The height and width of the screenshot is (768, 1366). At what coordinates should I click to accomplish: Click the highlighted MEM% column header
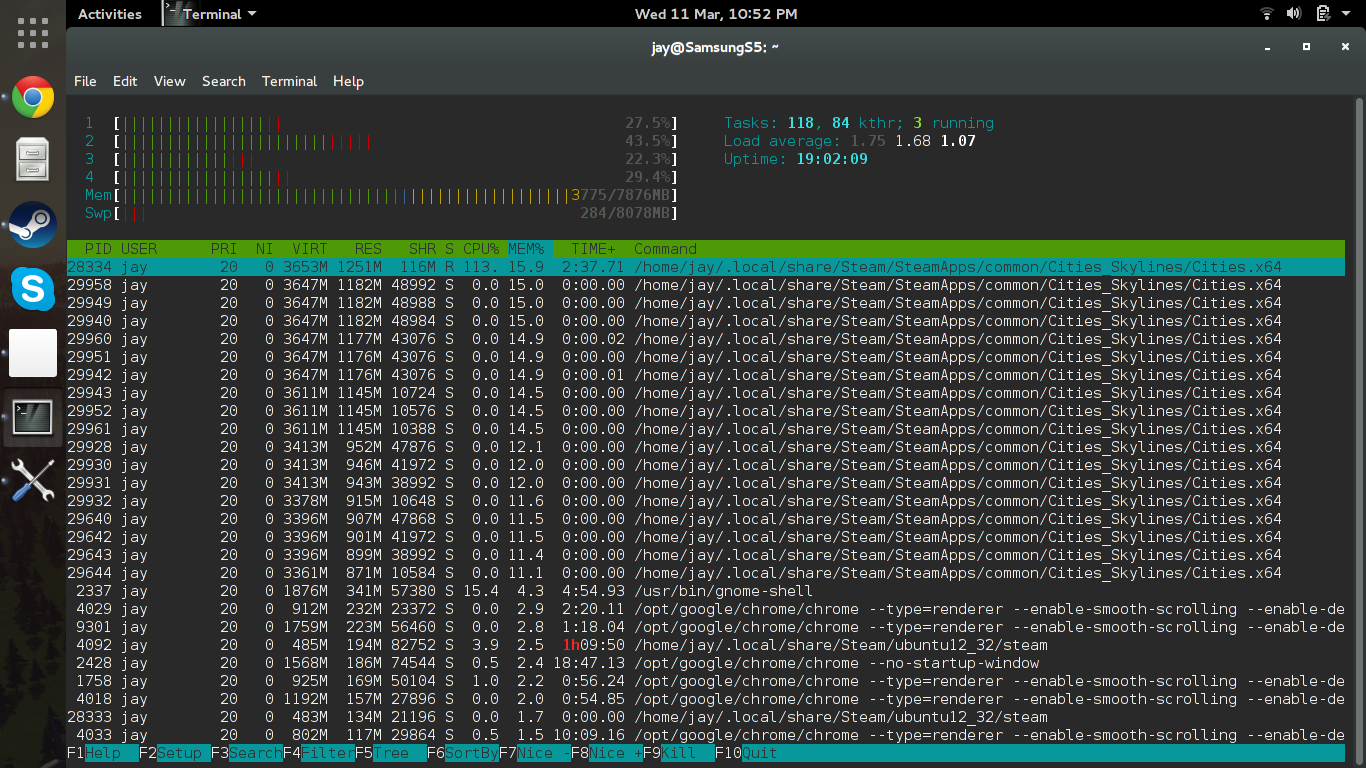[526, 249]
